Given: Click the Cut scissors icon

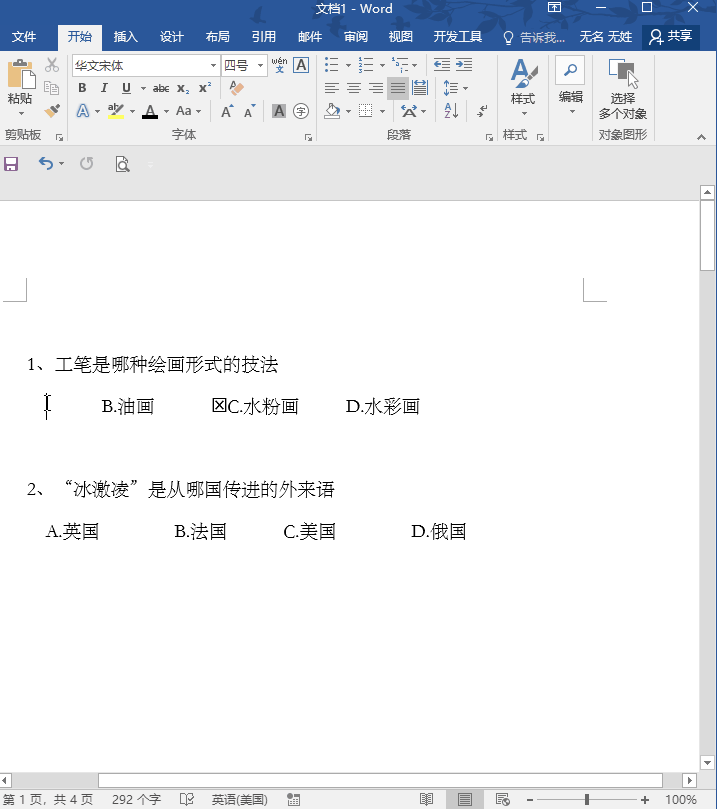Looking at the screenshot, I should [52, 65].
